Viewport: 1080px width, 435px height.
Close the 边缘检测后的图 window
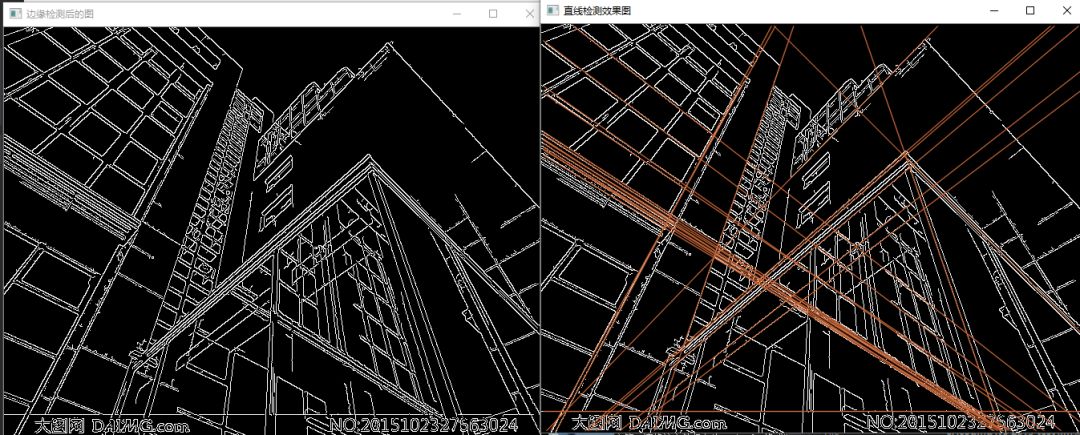529,14
